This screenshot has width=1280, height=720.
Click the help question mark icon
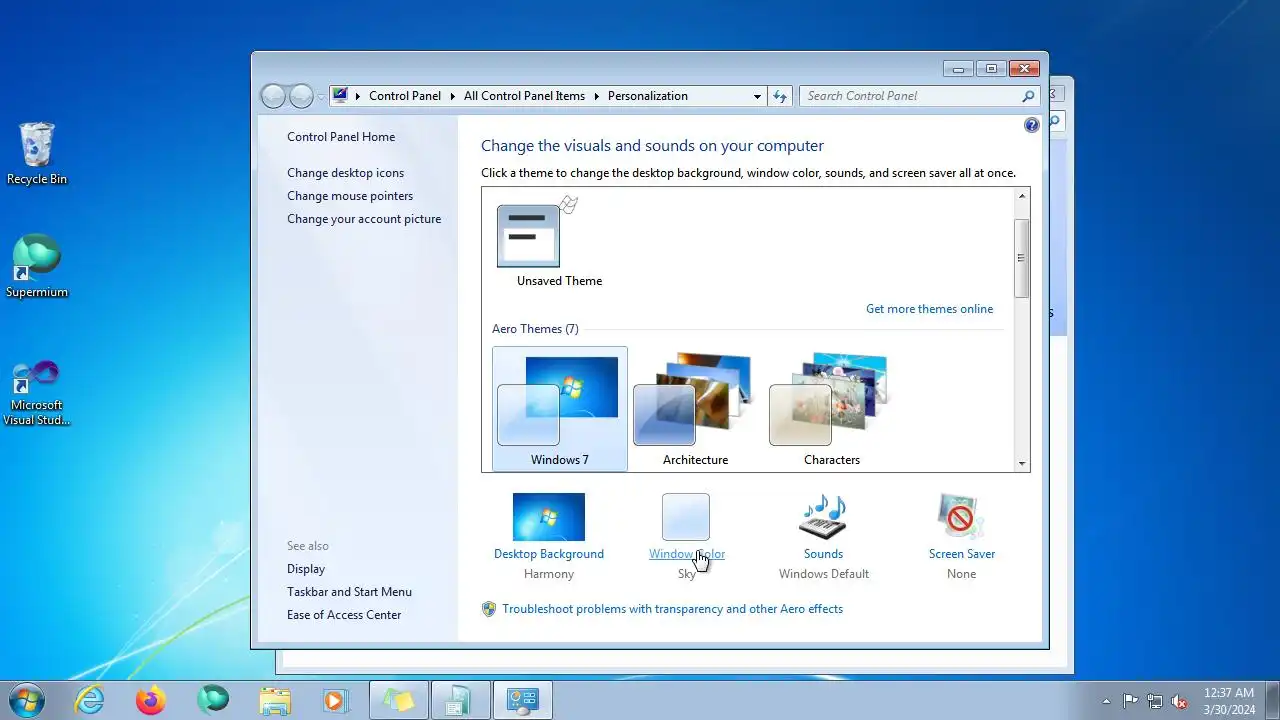point(1032,125)
